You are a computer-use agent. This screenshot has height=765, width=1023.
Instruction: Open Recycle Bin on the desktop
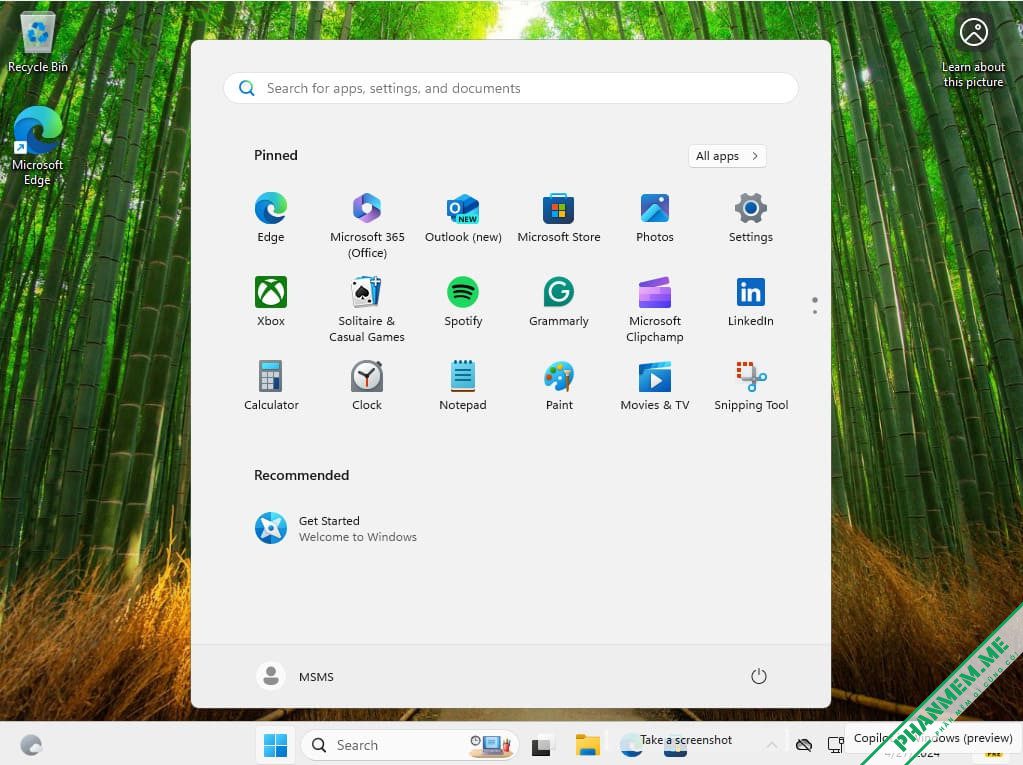pos(38,42)
